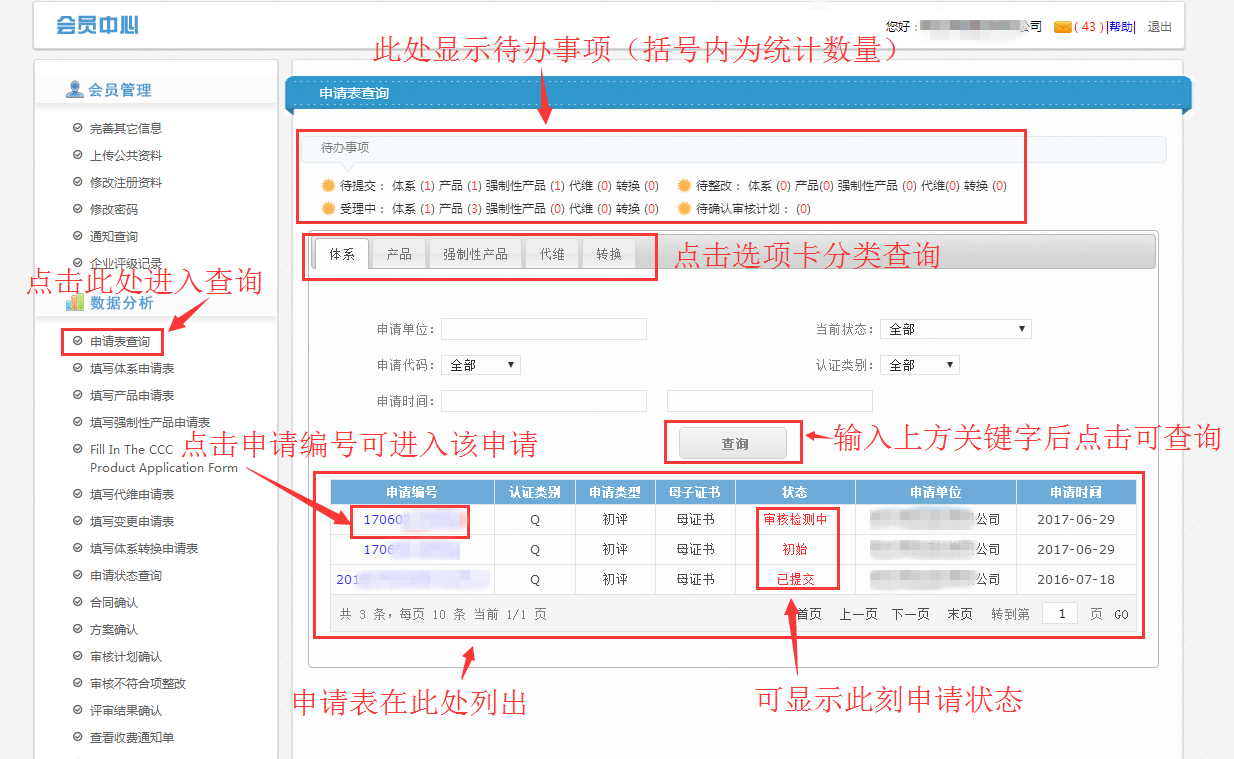Go to 下一页 in pagination

[910, 614]
